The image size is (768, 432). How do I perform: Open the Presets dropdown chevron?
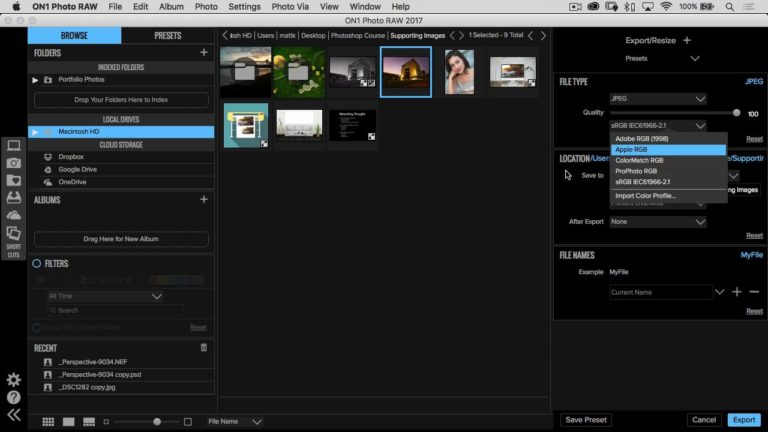(695, 58)
